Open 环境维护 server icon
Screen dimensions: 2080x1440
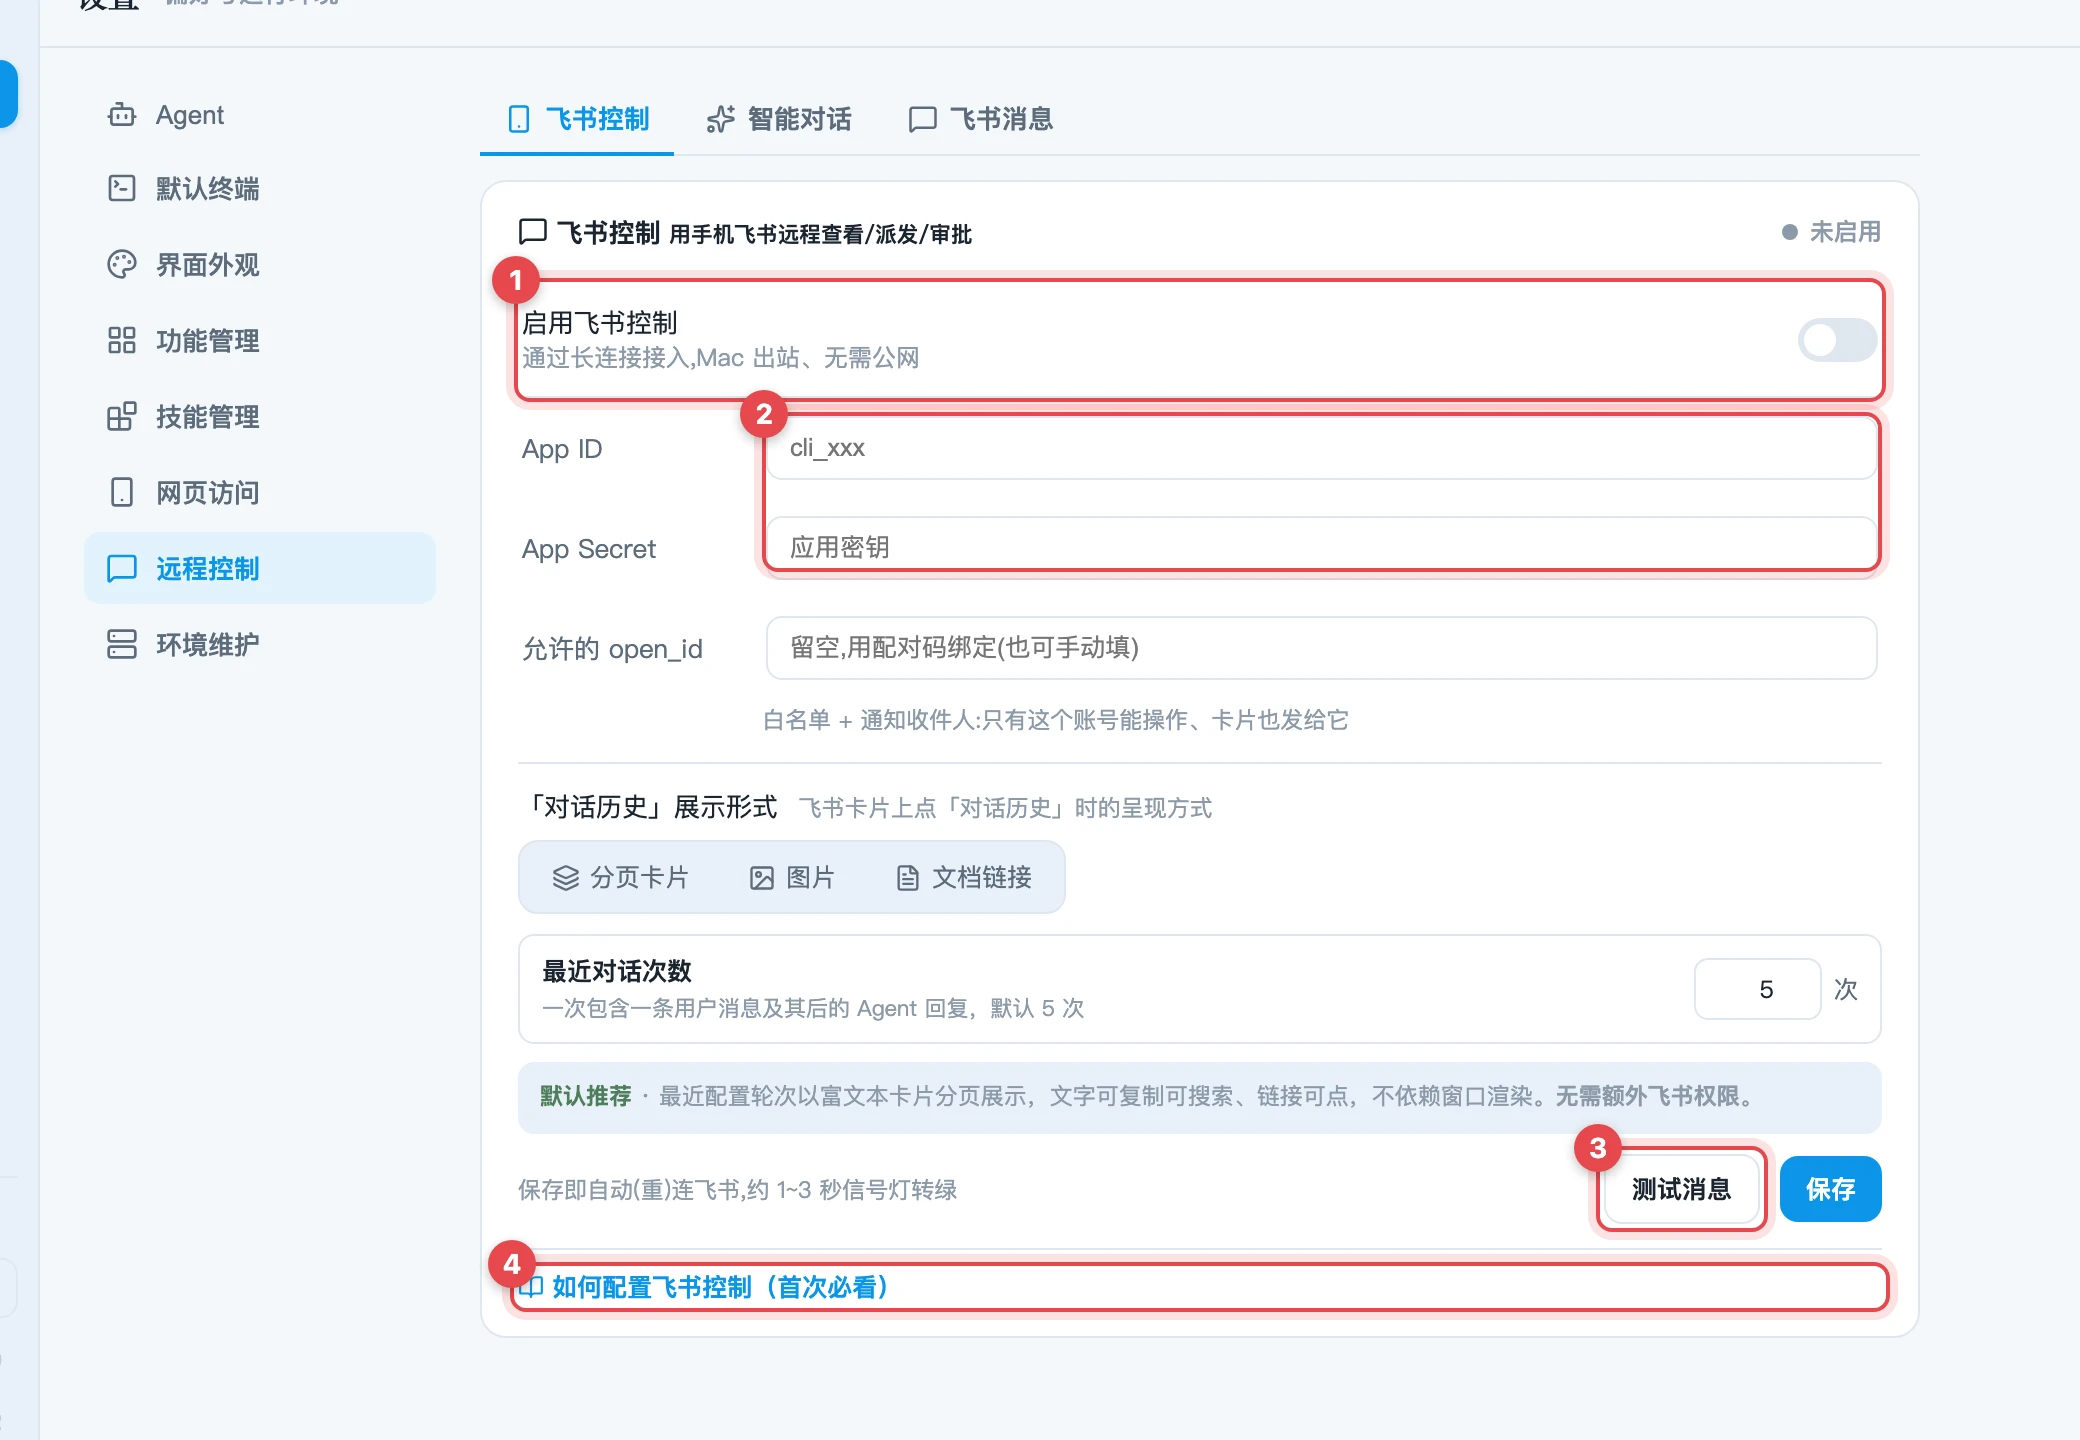pyautogui.click(x=122, y=644)
